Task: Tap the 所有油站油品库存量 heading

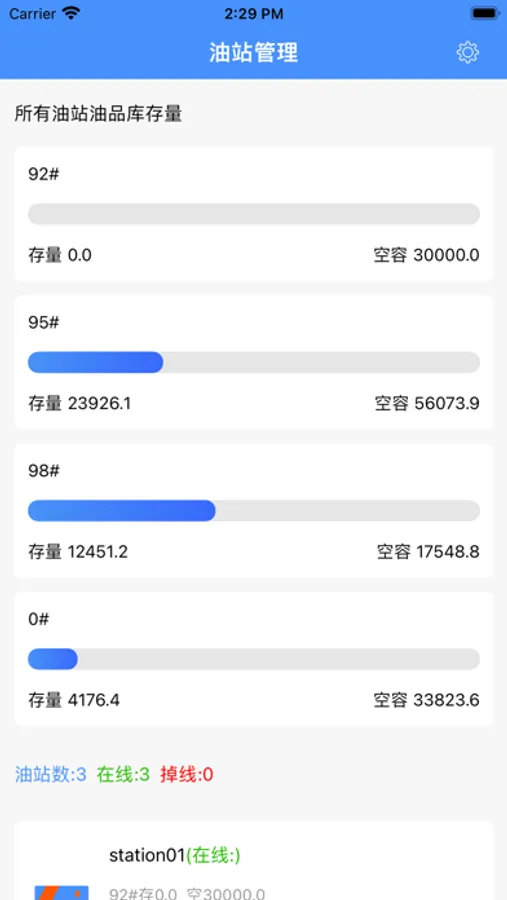Action: point(98,114)
